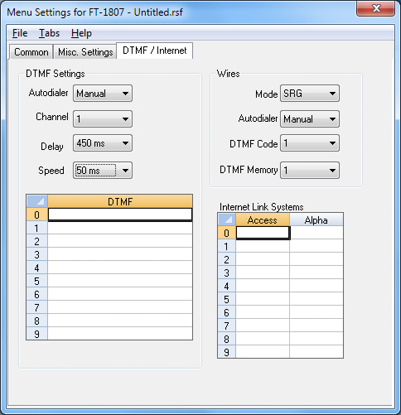Click the DTMF column header

pos(120,202)
